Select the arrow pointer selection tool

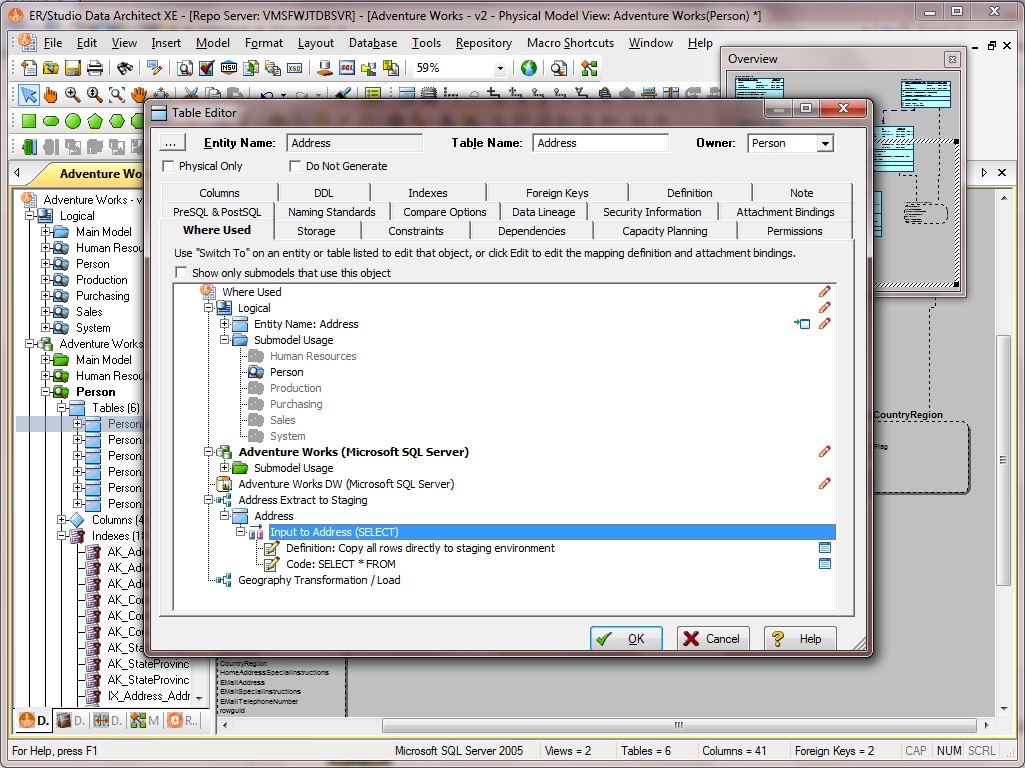pos(29,95)
